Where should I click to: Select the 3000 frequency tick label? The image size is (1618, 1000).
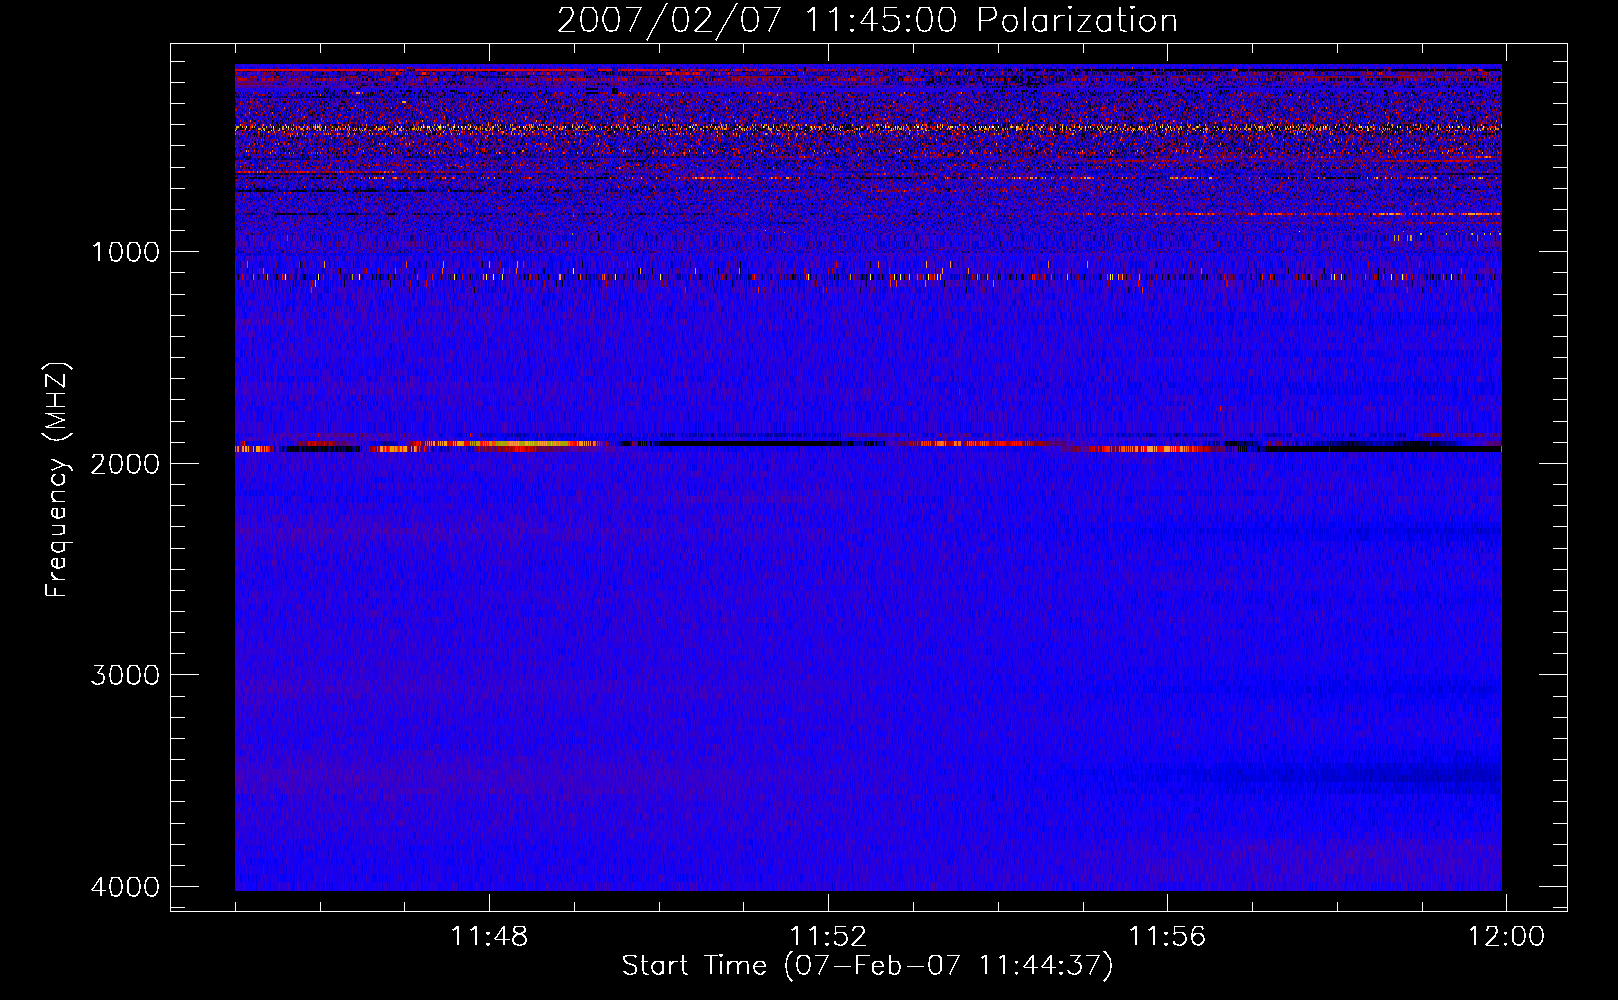tap(125, 675)
